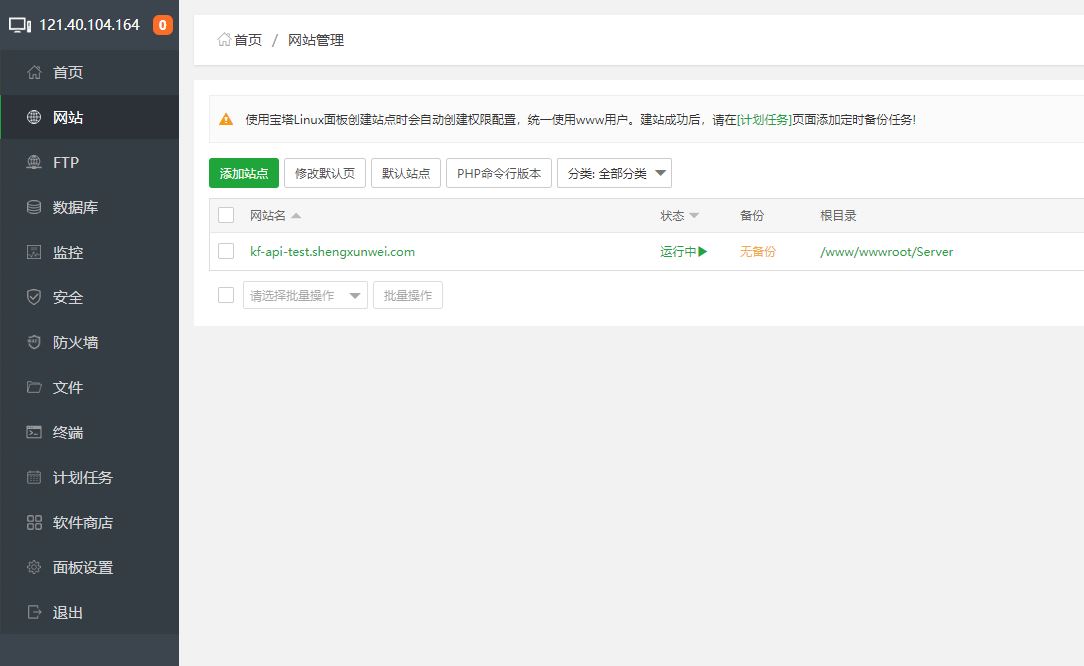Click the notification badge next to the IP
1084x666 pixels.
162,25
